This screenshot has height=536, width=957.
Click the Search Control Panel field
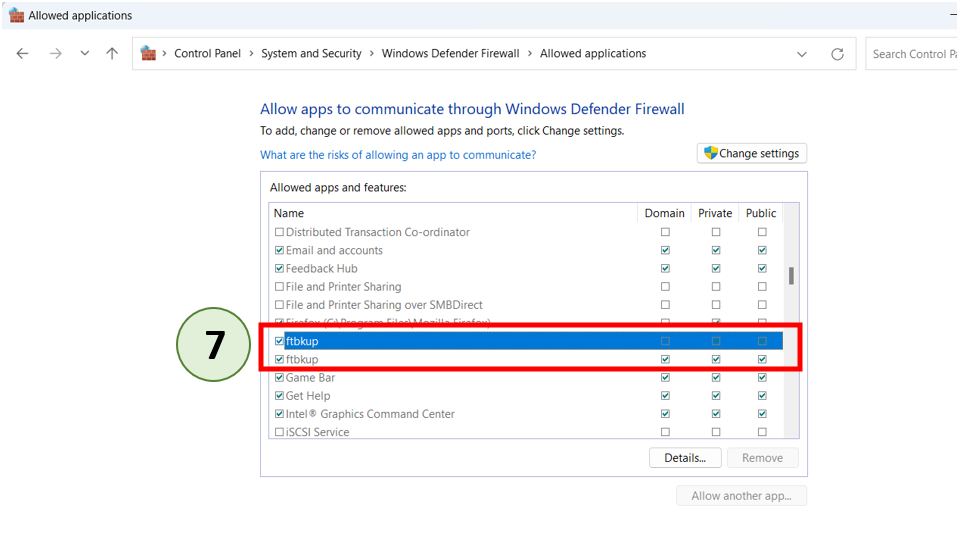click(912, 54)
